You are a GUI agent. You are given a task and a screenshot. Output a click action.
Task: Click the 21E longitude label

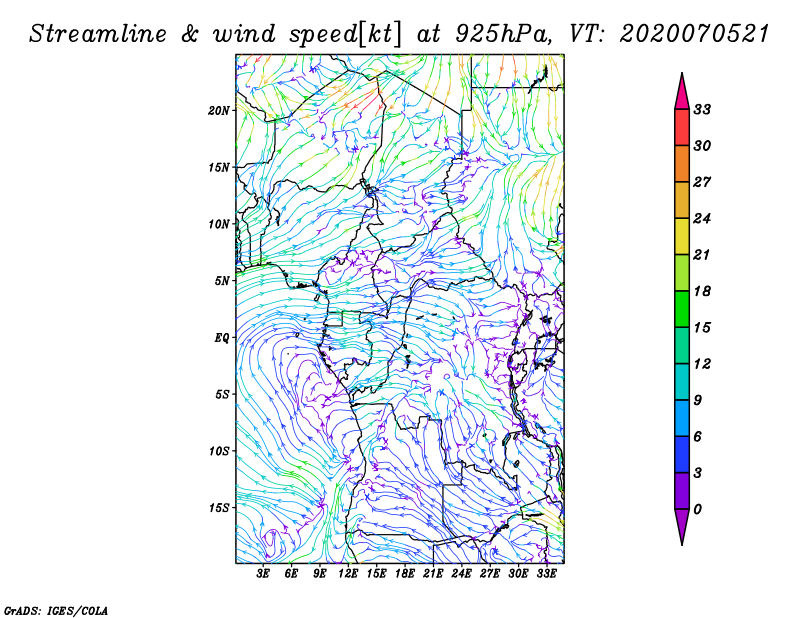pos(433,574)
